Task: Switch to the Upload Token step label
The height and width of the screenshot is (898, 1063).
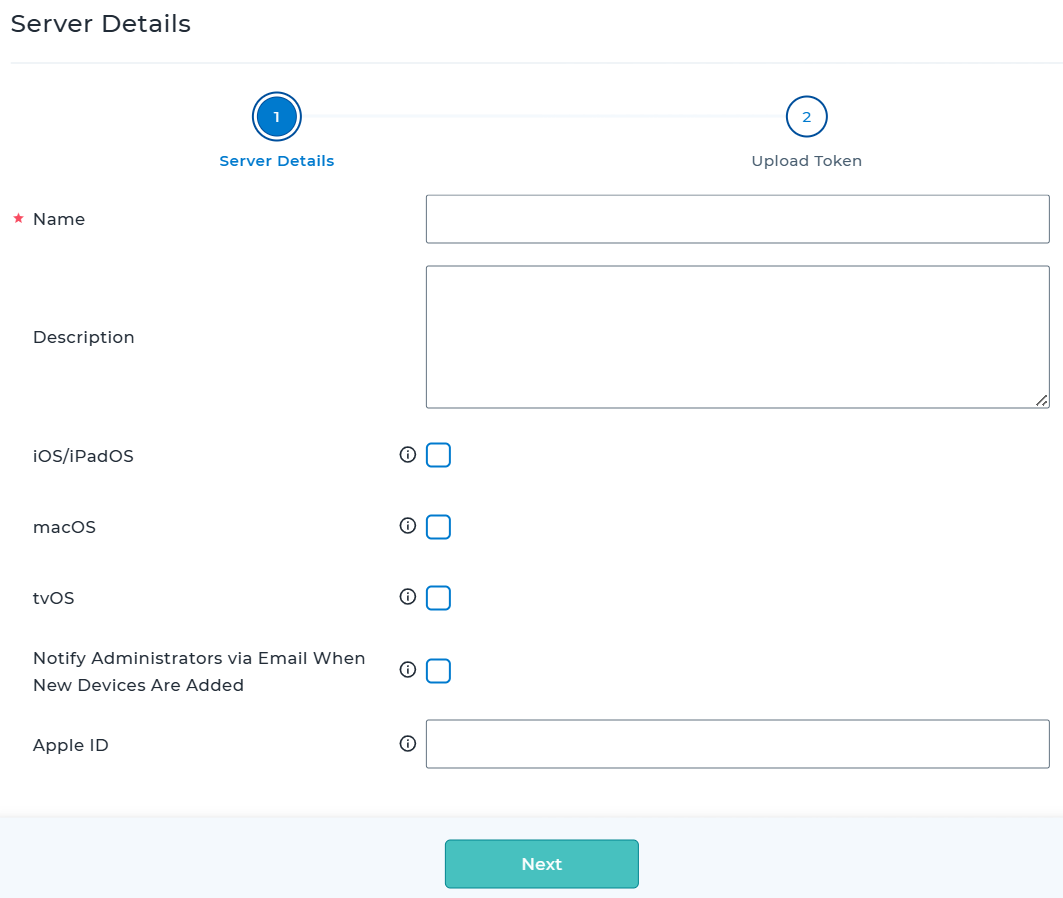Action: pyautogui.click(x=806, y=161)
